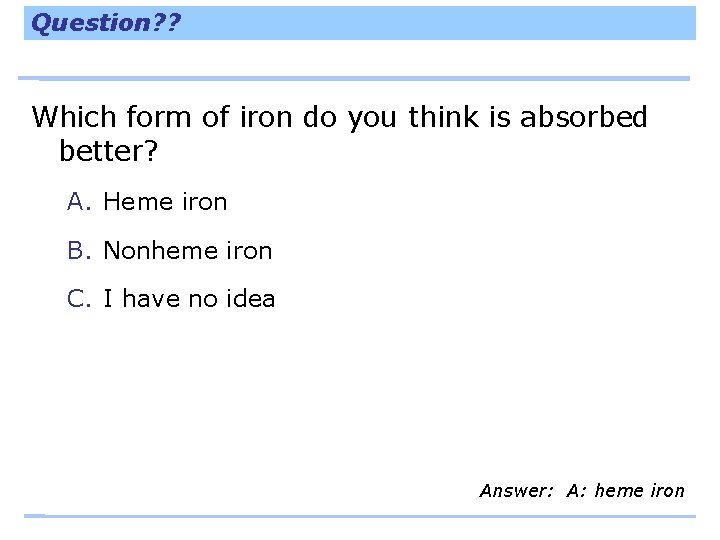Select the "Which form of iron" question line
This screenshot has height=540, width=720.
pyautogui.click(x=340, y=117)
